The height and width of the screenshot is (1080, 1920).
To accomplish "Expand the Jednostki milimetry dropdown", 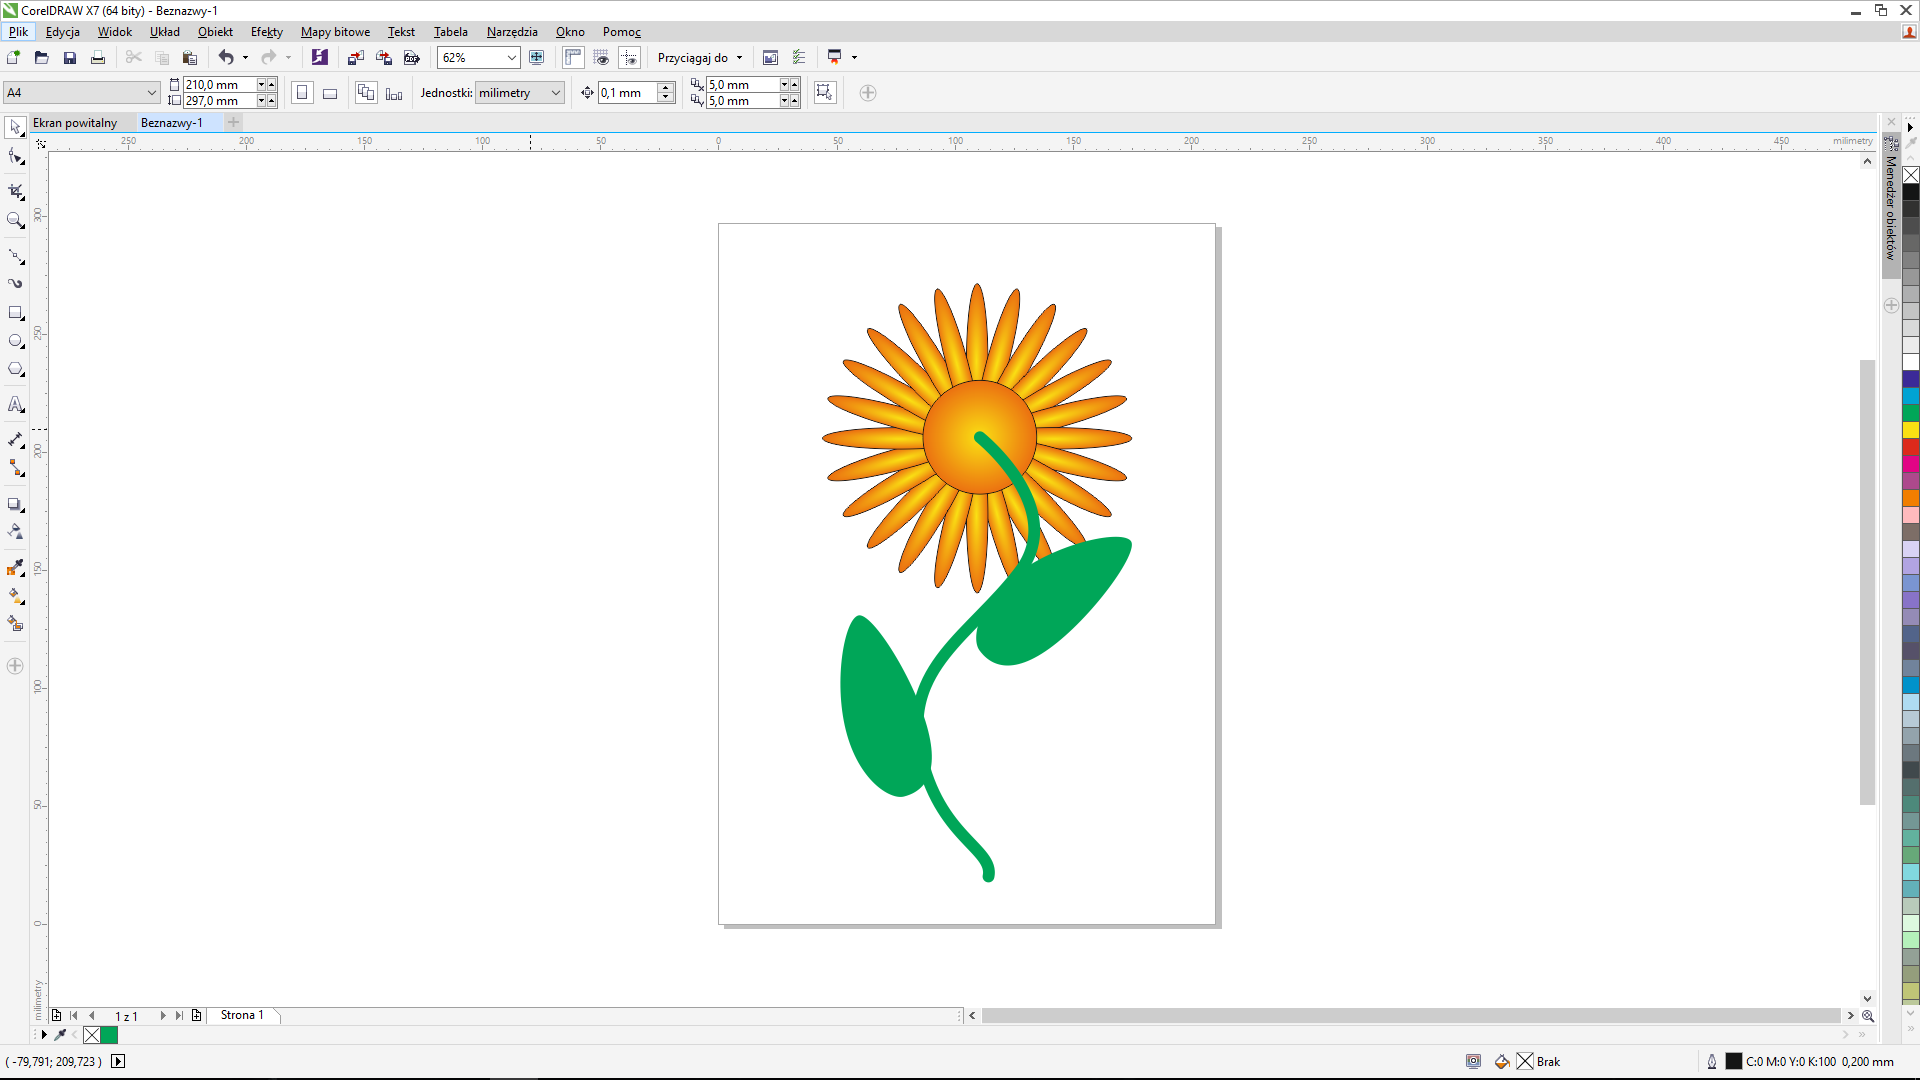I will 555,93.
